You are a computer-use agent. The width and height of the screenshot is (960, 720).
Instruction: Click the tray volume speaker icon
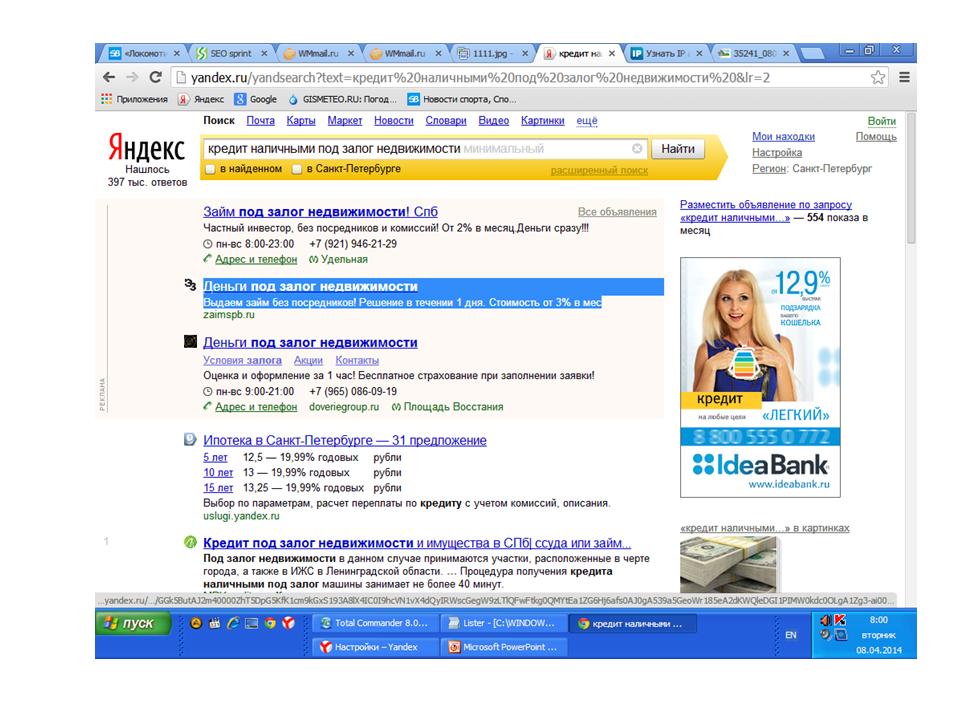825,620
